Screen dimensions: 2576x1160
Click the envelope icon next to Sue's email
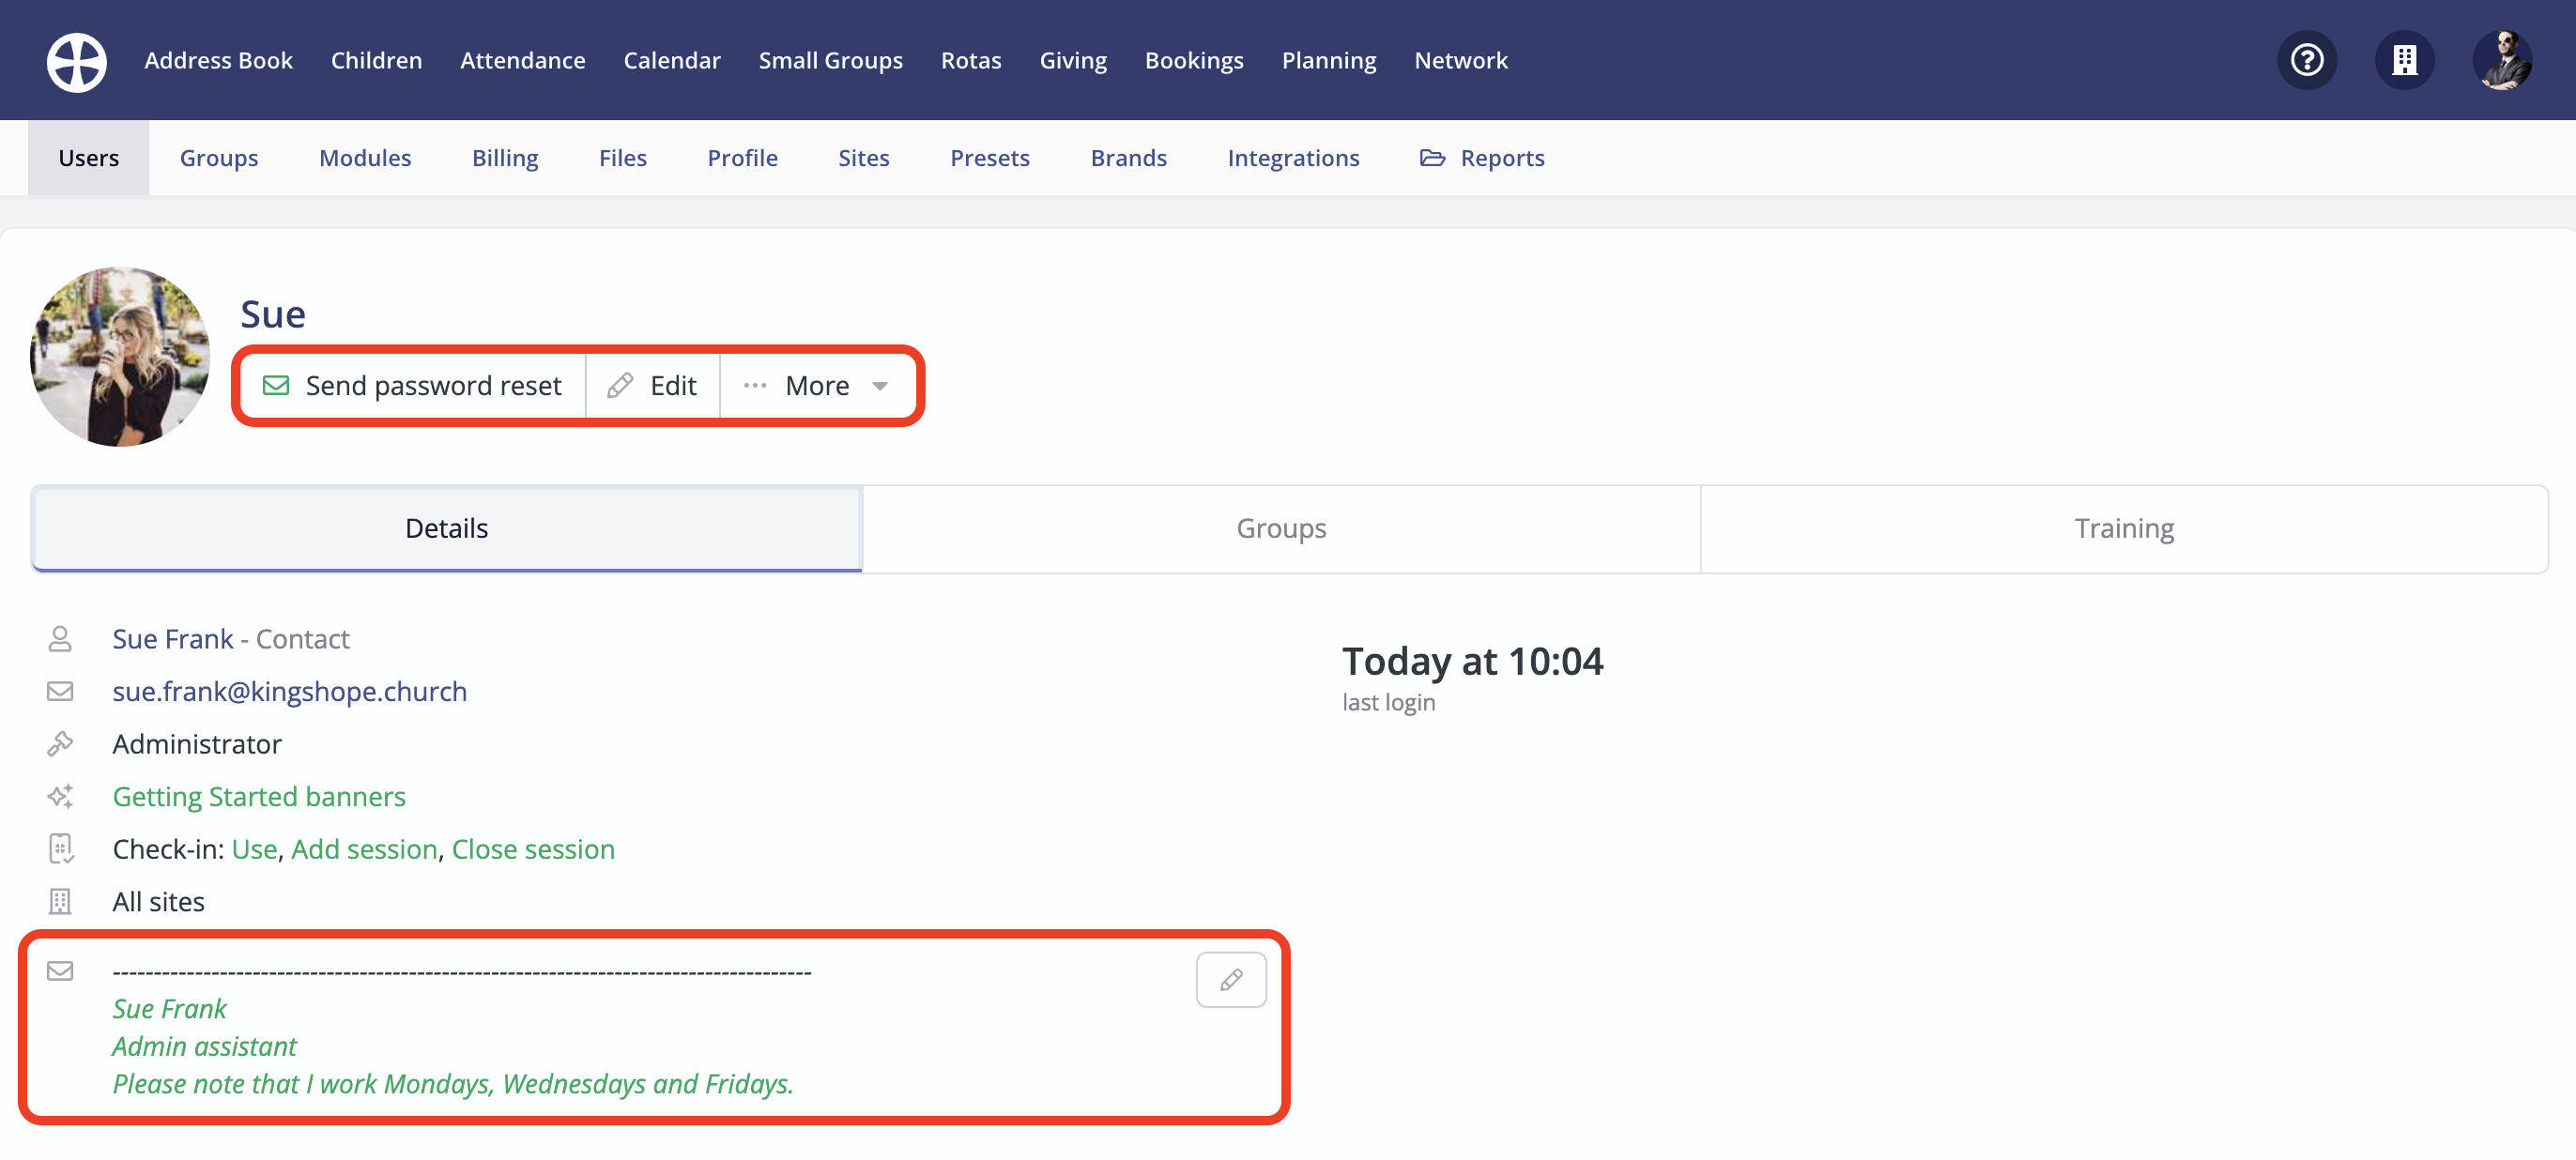click(x=61, y=690)
